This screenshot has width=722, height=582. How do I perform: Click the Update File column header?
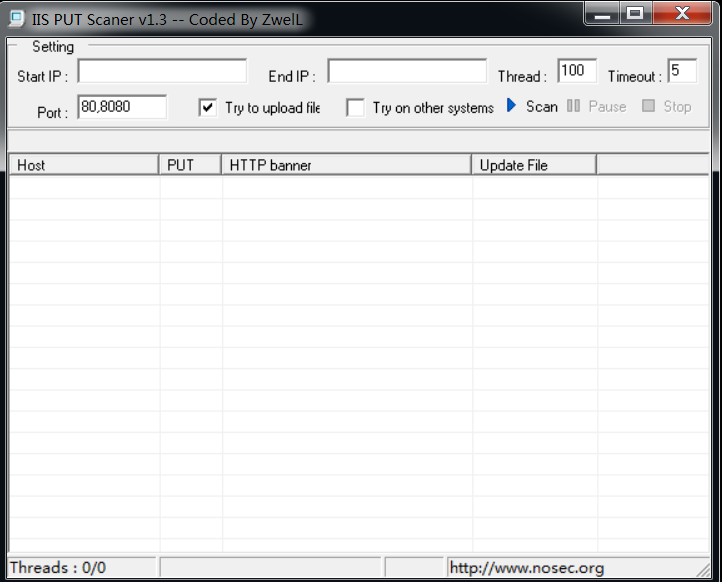[534, 165]
